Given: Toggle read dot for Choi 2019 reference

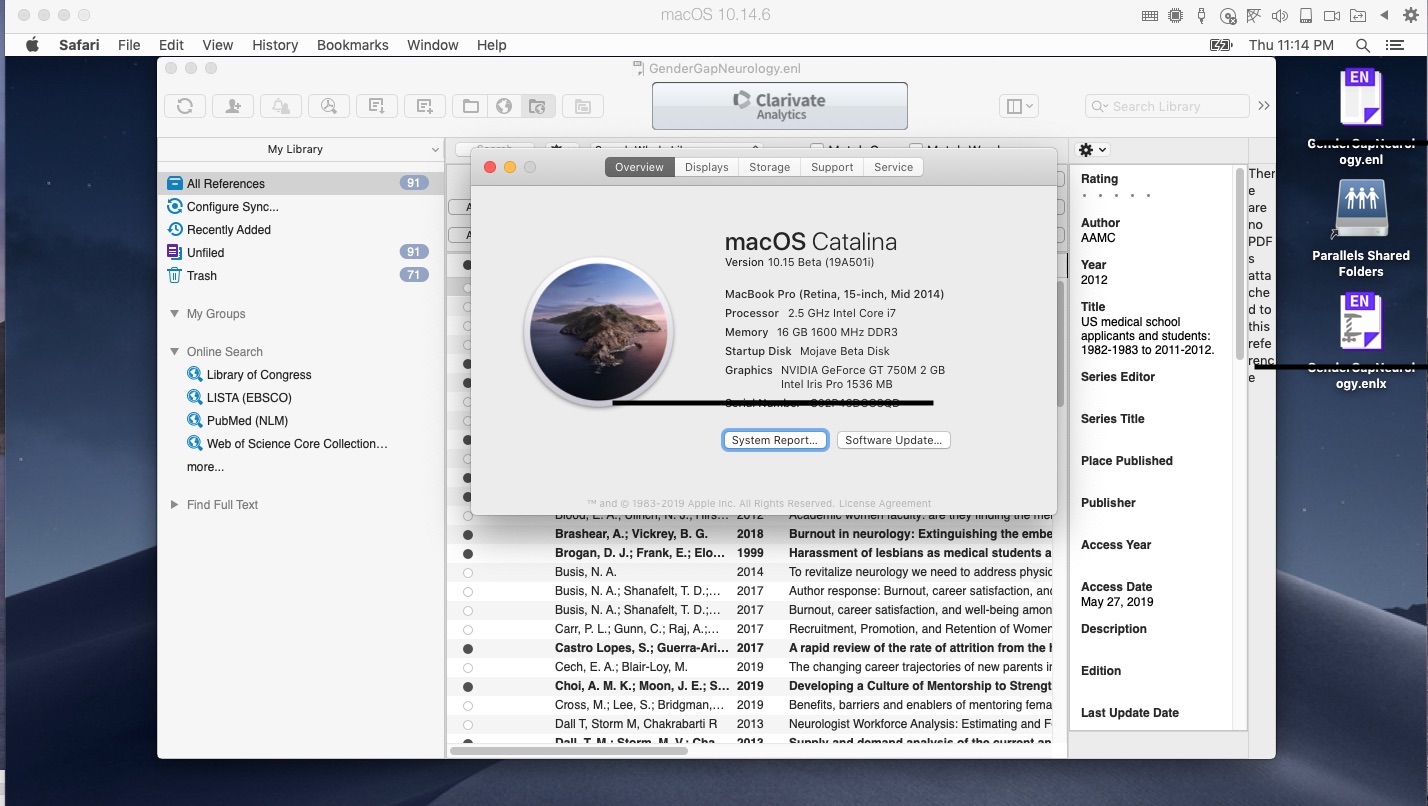Looking at the screenshot, I should coord(468,686).
